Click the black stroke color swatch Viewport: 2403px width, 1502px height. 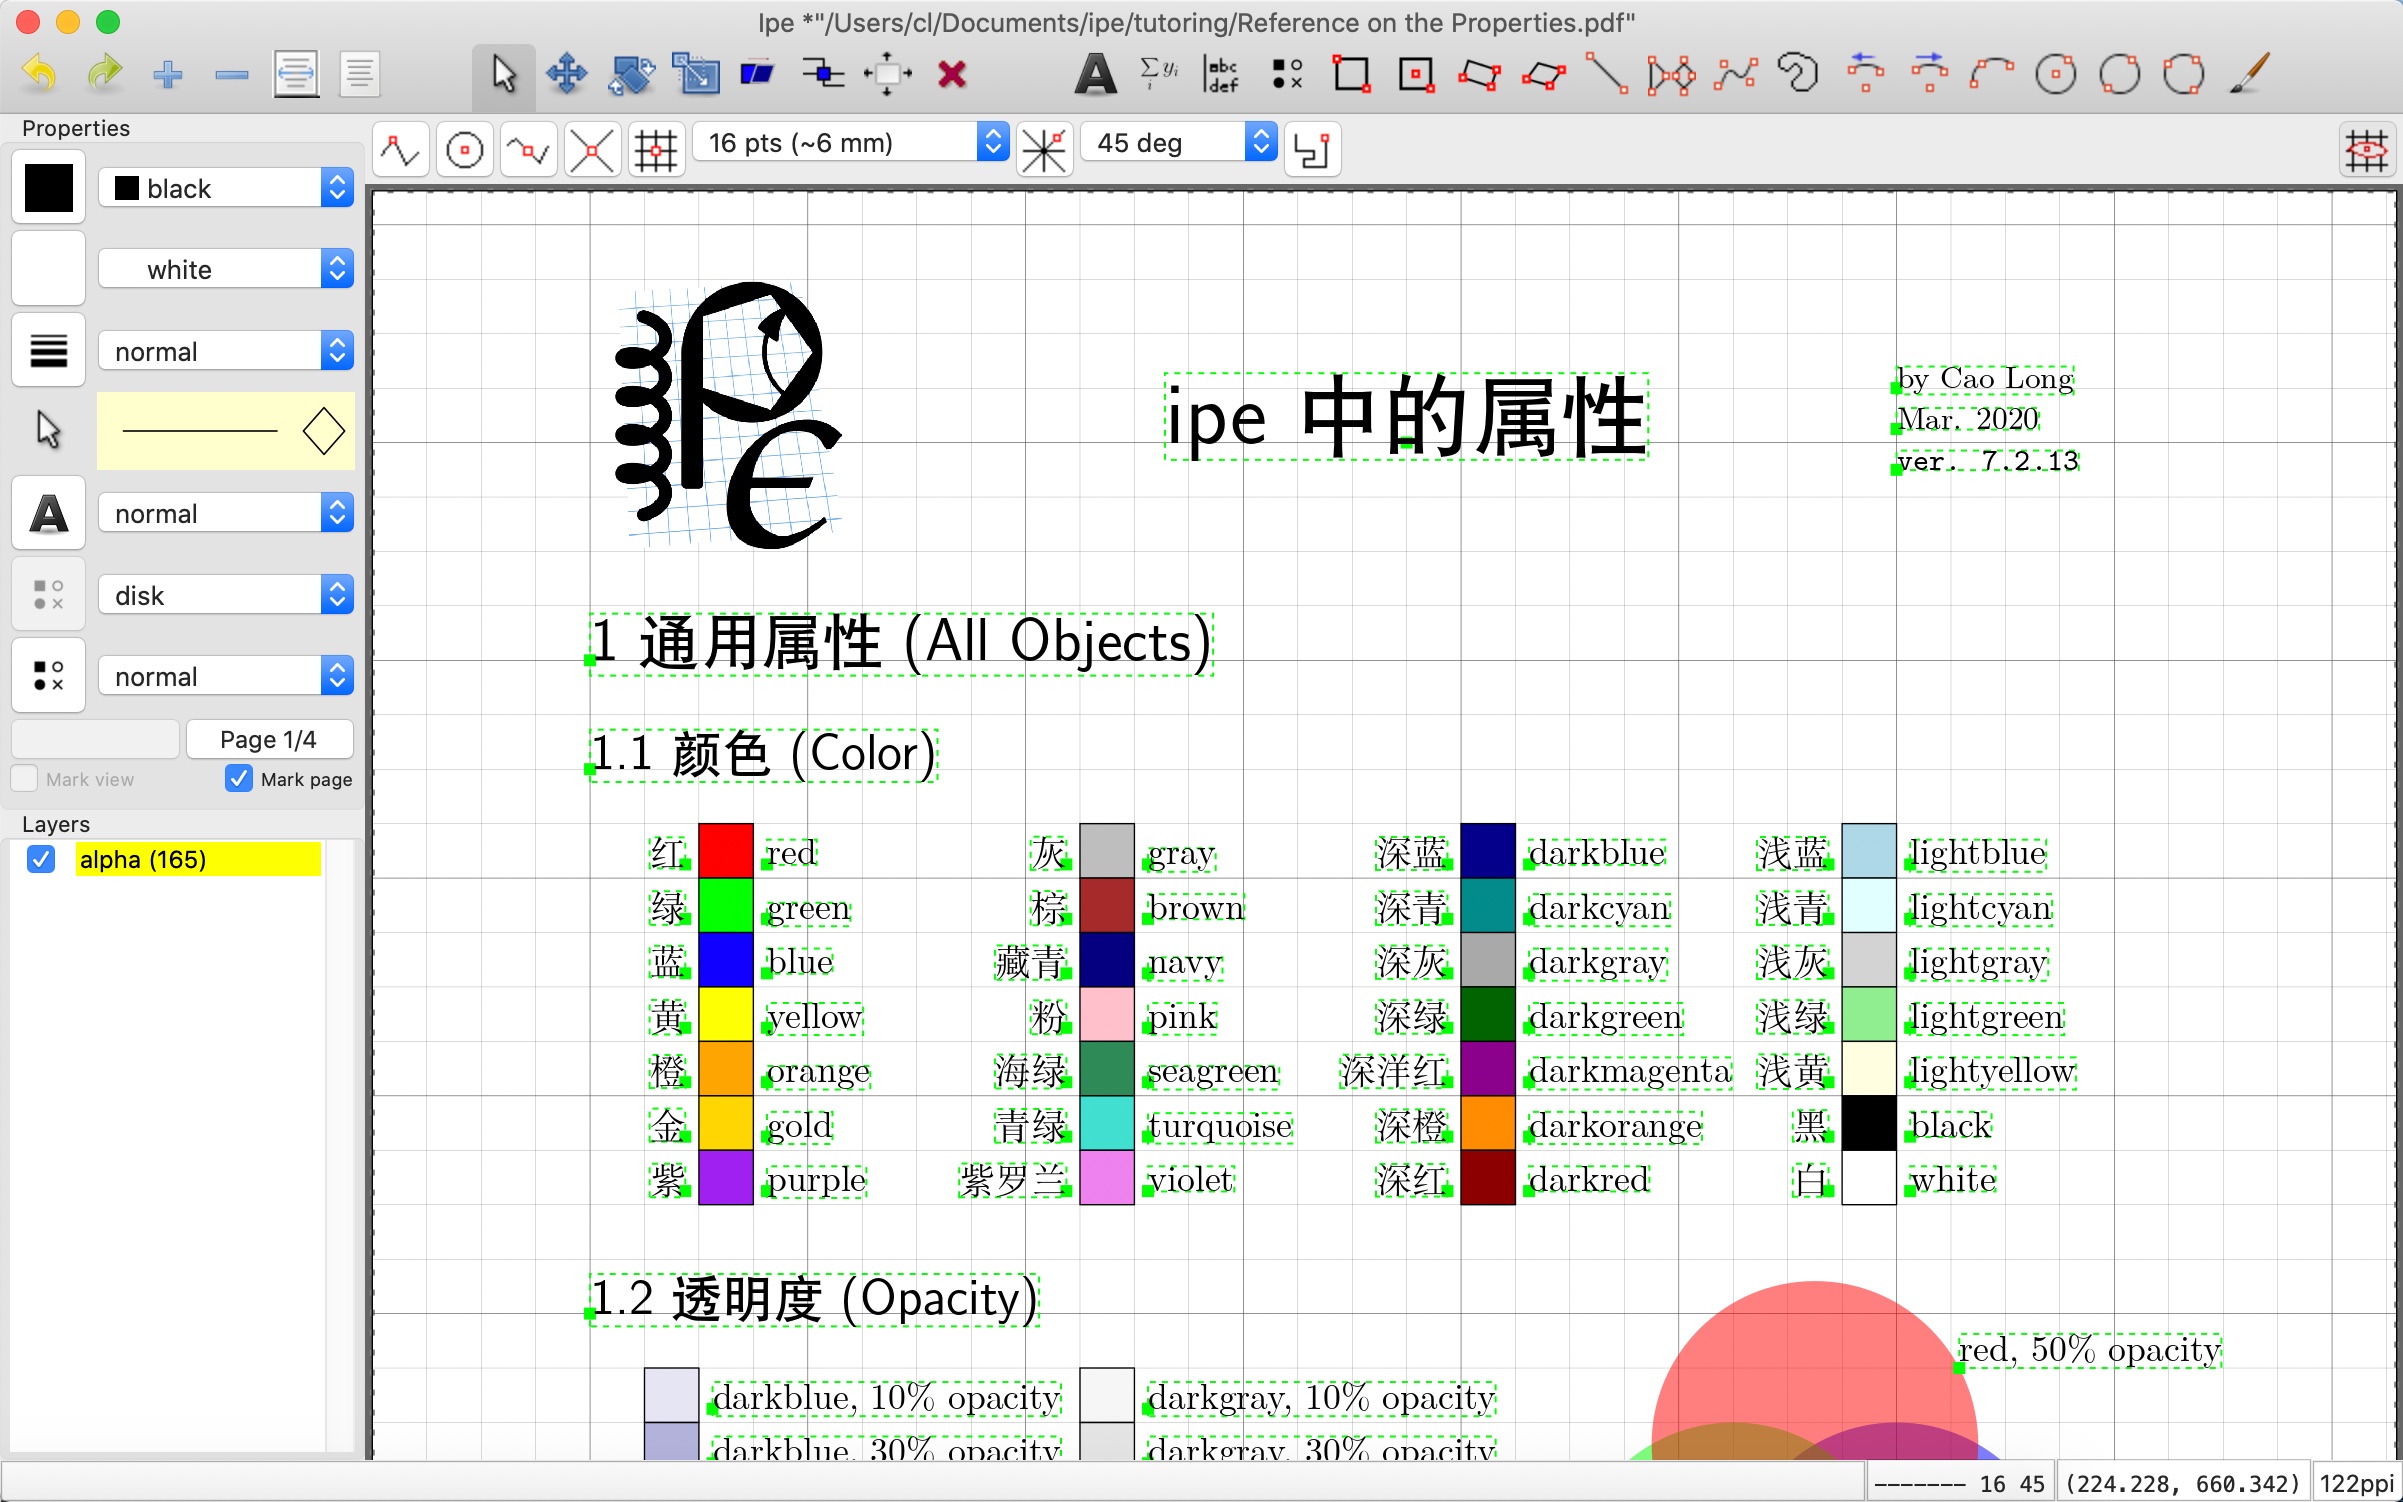coord(49,188)
